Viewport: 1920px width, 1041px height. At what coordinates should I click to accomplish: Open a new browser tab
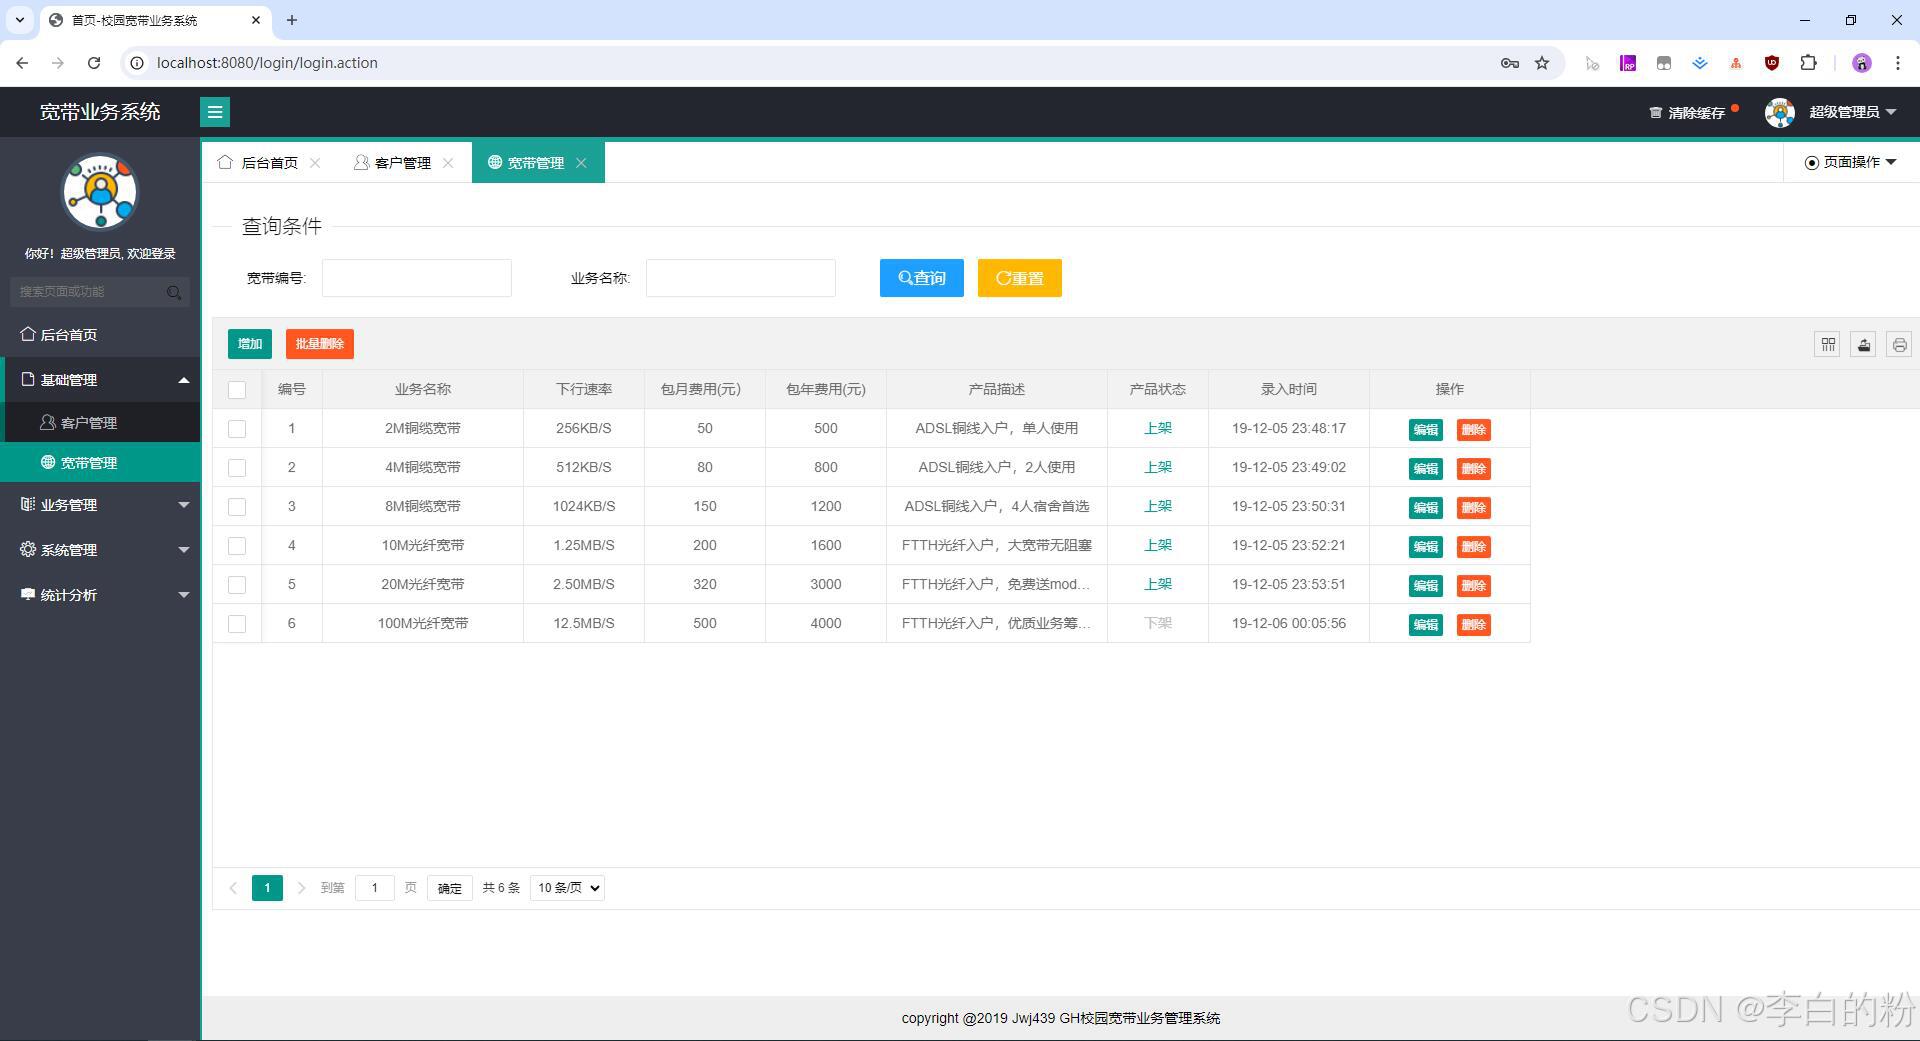coord(292,20)
